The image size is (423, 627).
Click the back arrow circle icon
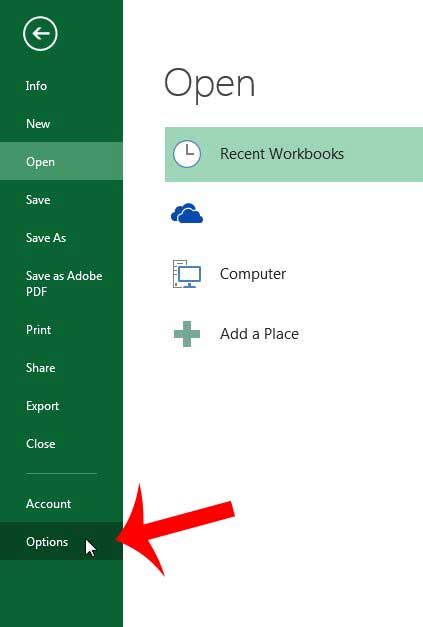[40, 34]
